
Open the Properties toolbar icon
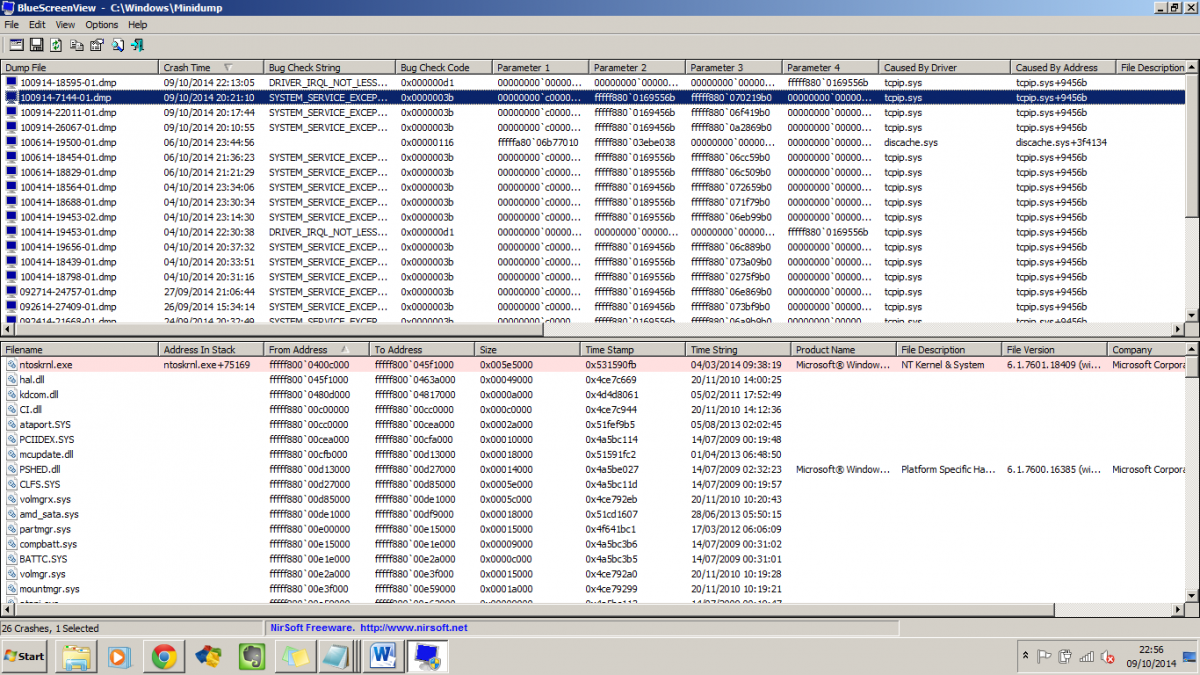(x=96, y=45)
